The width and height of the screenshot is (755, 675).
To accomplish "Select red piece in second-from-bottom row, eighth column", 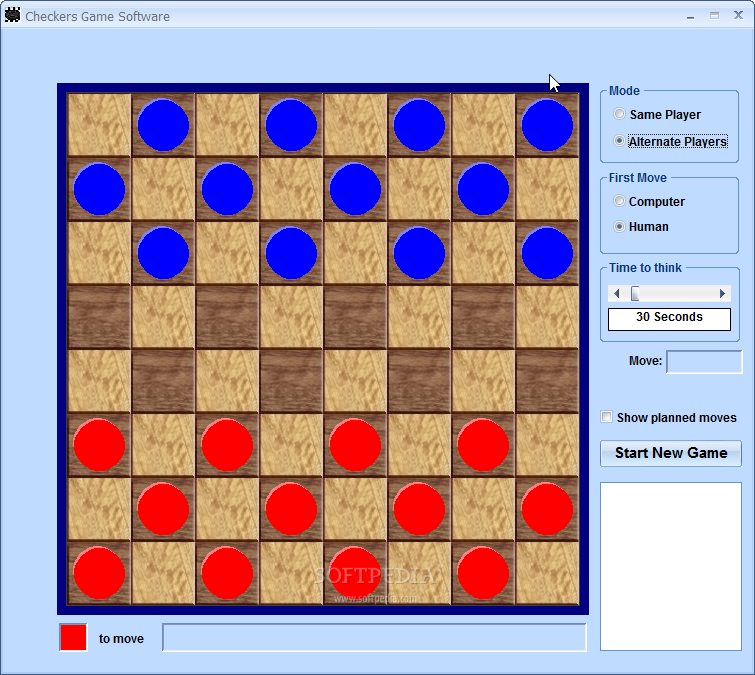I will (x=547, y=509).
